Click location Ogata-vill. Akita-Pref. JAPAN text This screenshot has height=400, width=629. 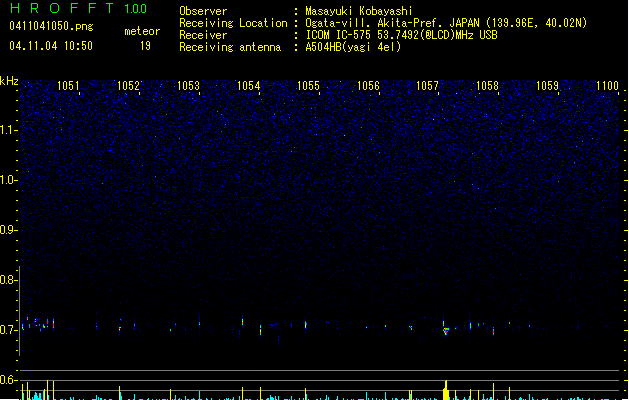(446, 23)
